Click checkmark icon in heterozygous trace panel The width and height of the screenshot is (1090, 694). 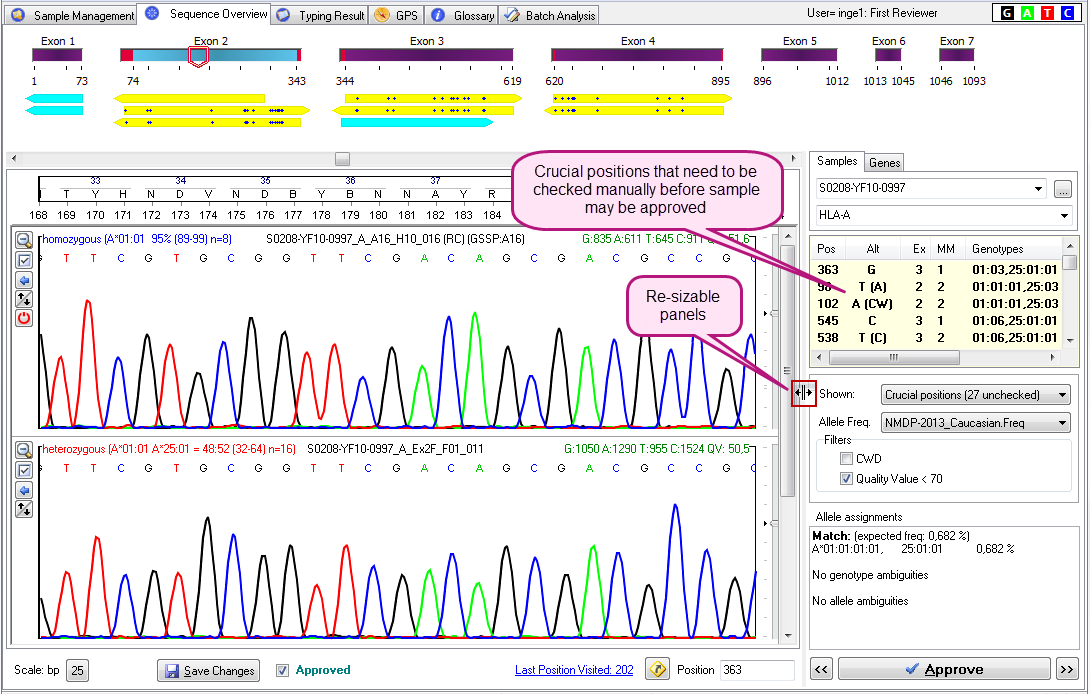pyautogui.click(x=24, y=470)
